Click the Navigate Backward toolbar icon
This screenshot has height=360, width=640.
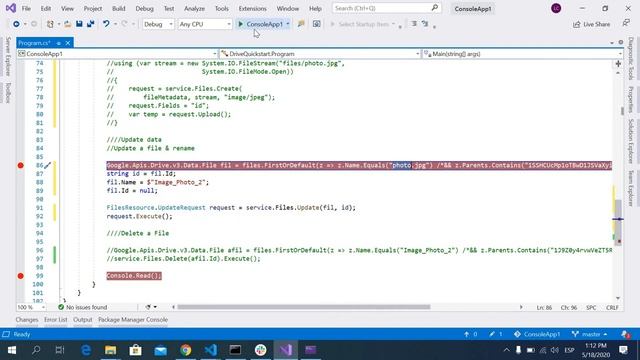[16, 24]
